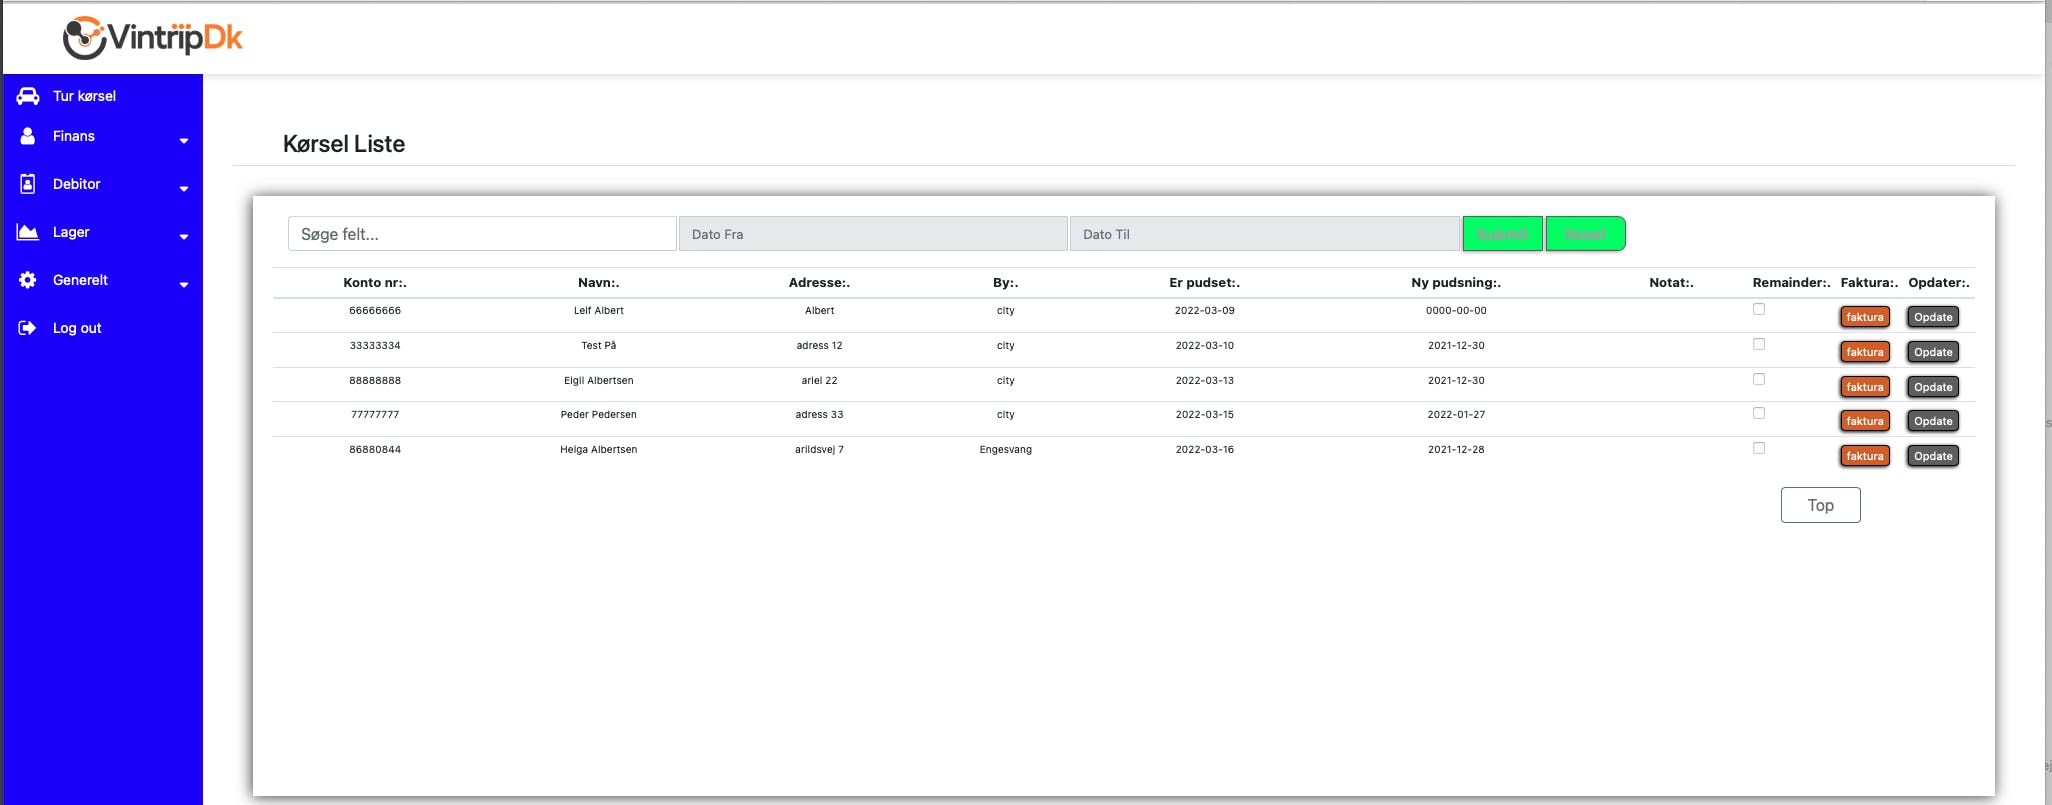Enable Remainder checkbox for Eigil Albertsen
This screenshot has height=805, width=2052.
1759,379
